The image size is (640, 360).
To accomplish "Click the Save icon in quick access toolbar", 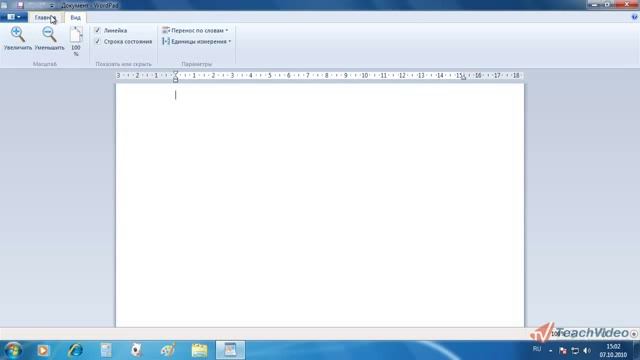I will click(20, 5).
